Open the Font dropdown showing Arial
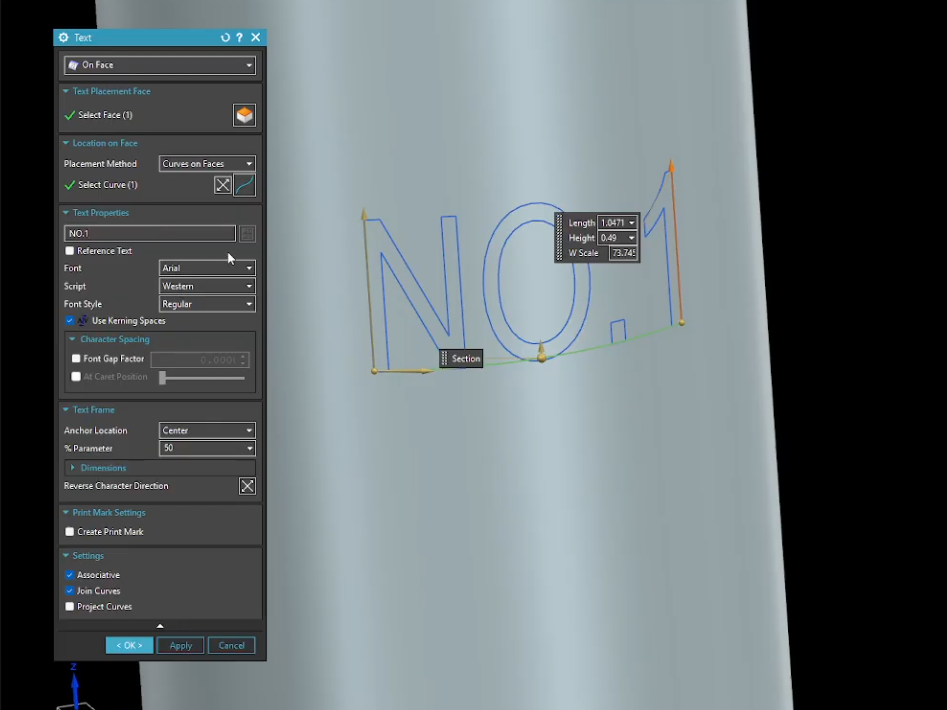This screenshot has width=947, height=710. (x=207, y=268)
